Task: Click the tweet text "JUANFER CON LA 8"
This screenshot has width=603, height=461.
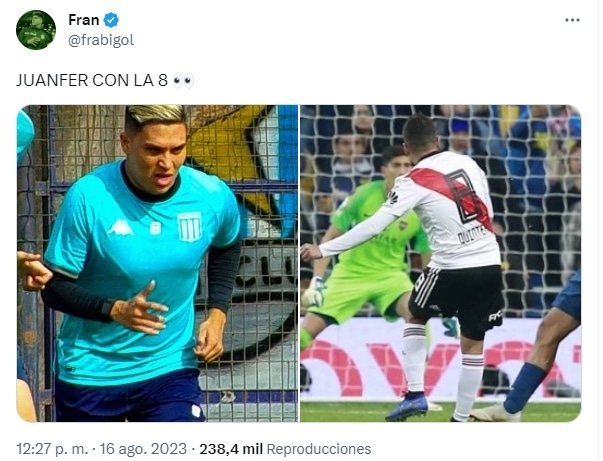Action: (92, 80)
